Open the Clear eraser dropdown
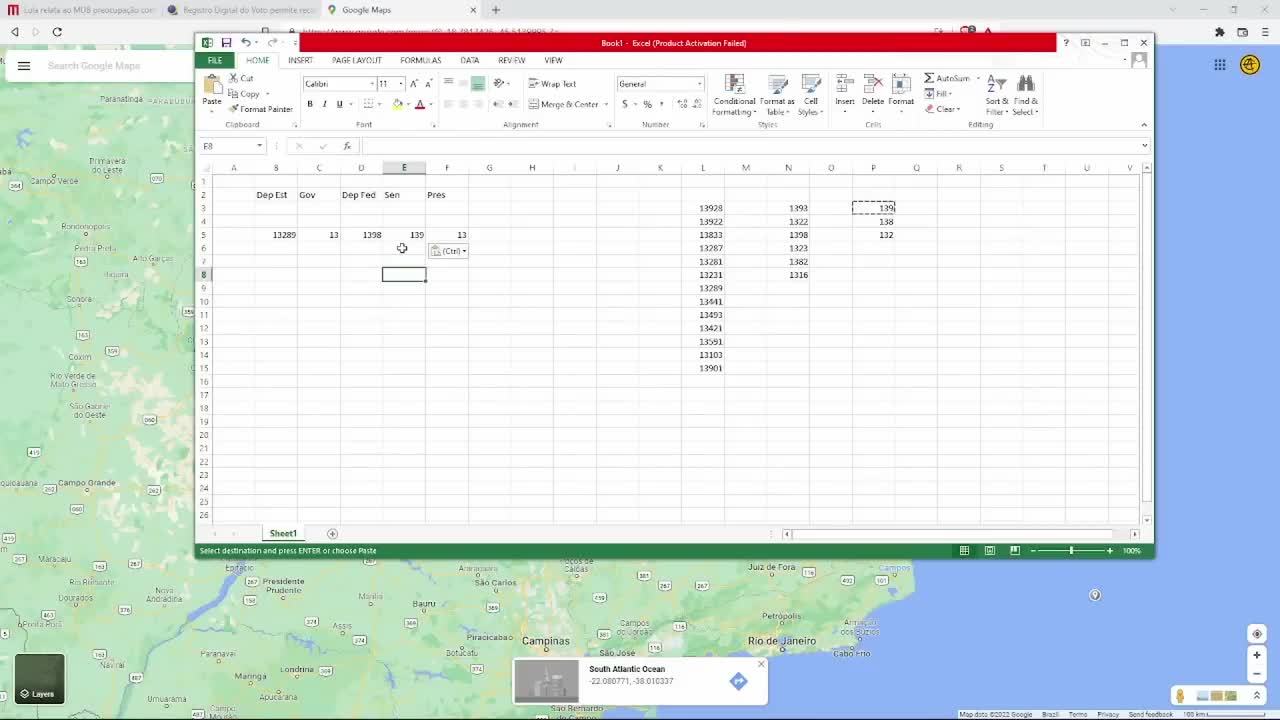The width and height of the screenshot is (1280, 720). [942, 109]
